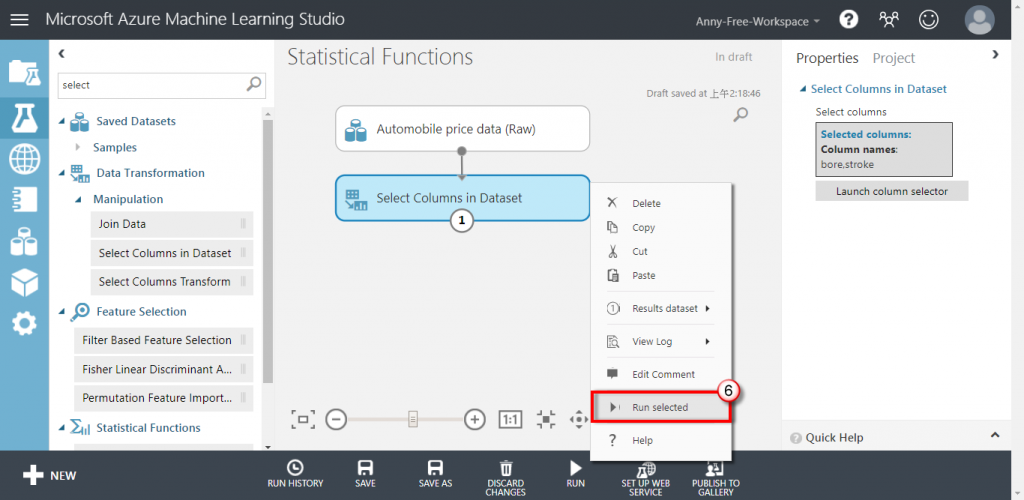Collapse the module palette with left chevron
This screenshot has width=1024, height=500.
[61, 54]
